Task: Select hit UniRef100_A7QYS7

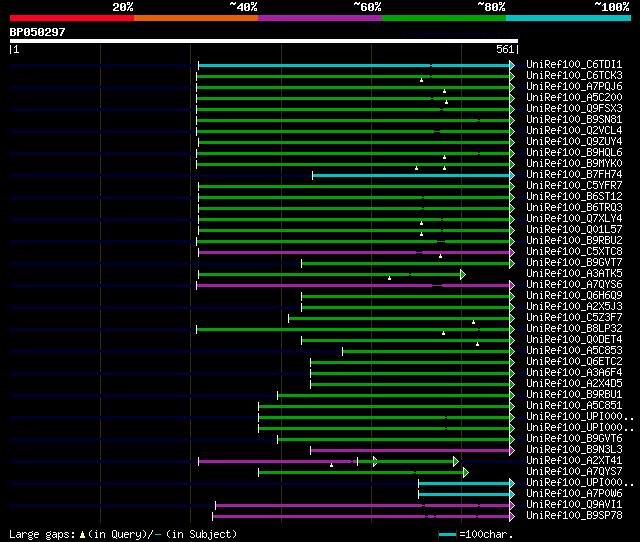Action: [x=574, y=472]
